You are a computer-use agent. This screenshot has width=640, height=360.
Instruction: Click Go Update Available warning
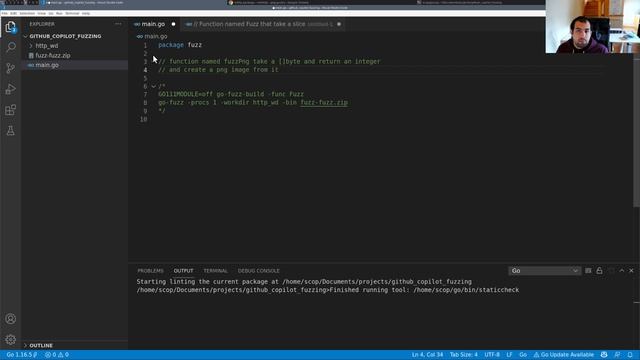pyautogui.click(x=564, y=355)
